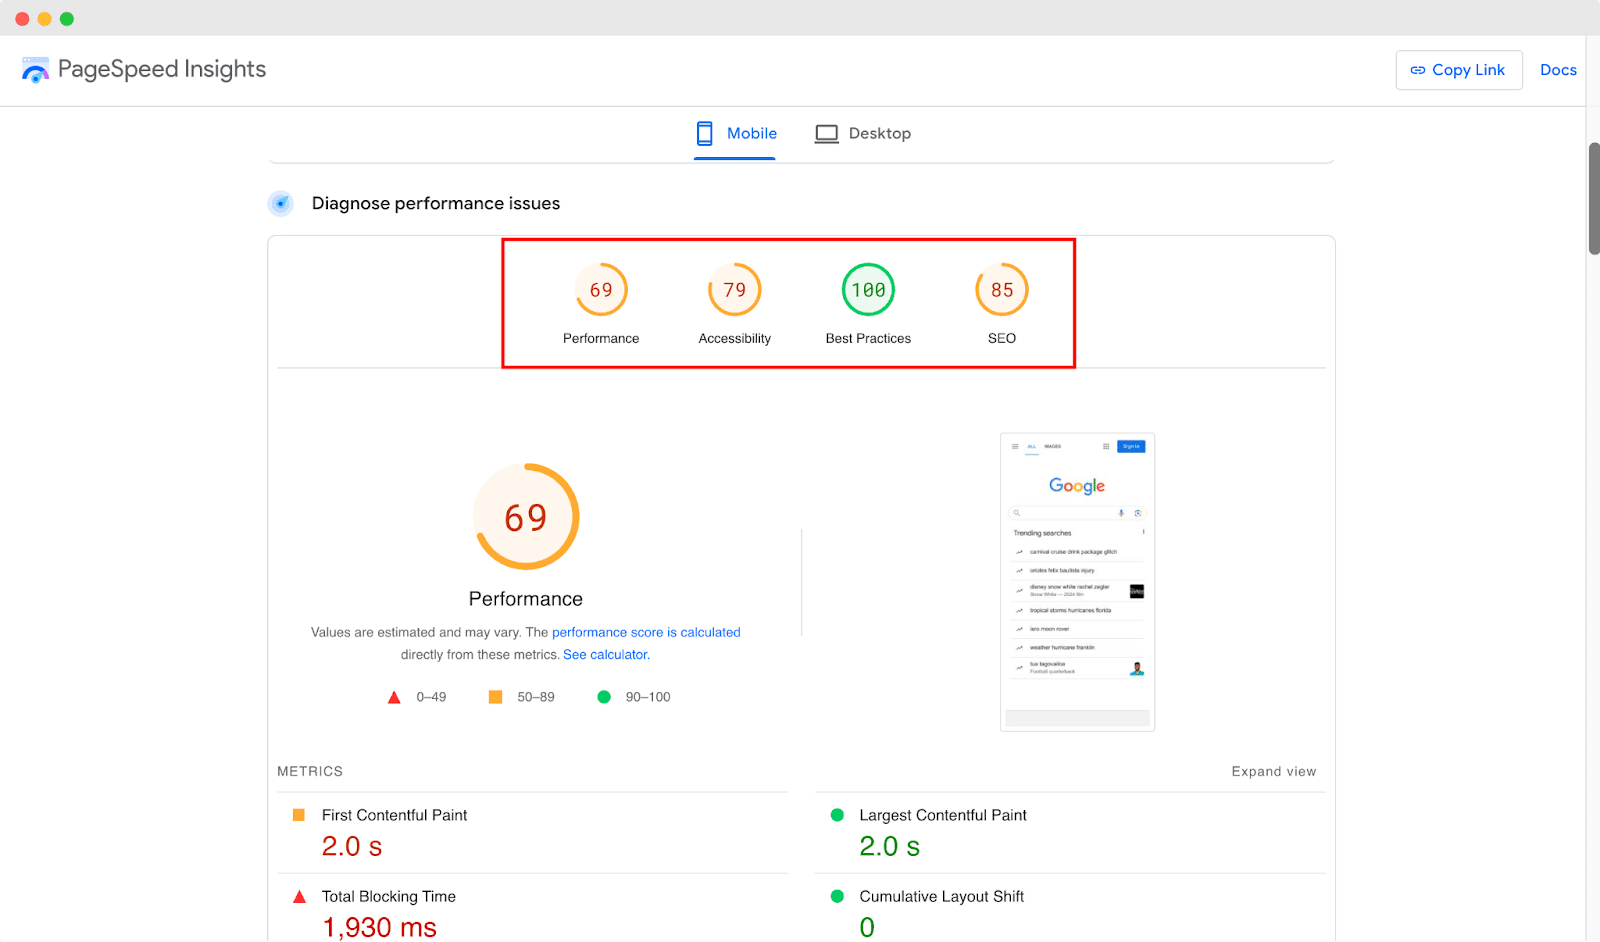The width and height of the screenshot is (1600, 942).
Task: Open the Google search page preview thumbnail
Action: pos(1077,580)
